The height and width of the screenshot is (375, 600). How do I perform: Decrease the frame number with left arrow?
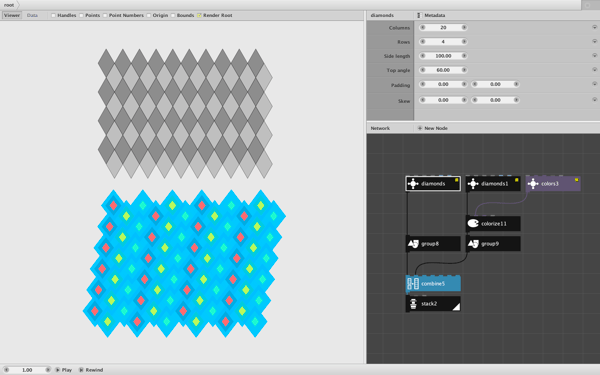click(x=6, y=370)
